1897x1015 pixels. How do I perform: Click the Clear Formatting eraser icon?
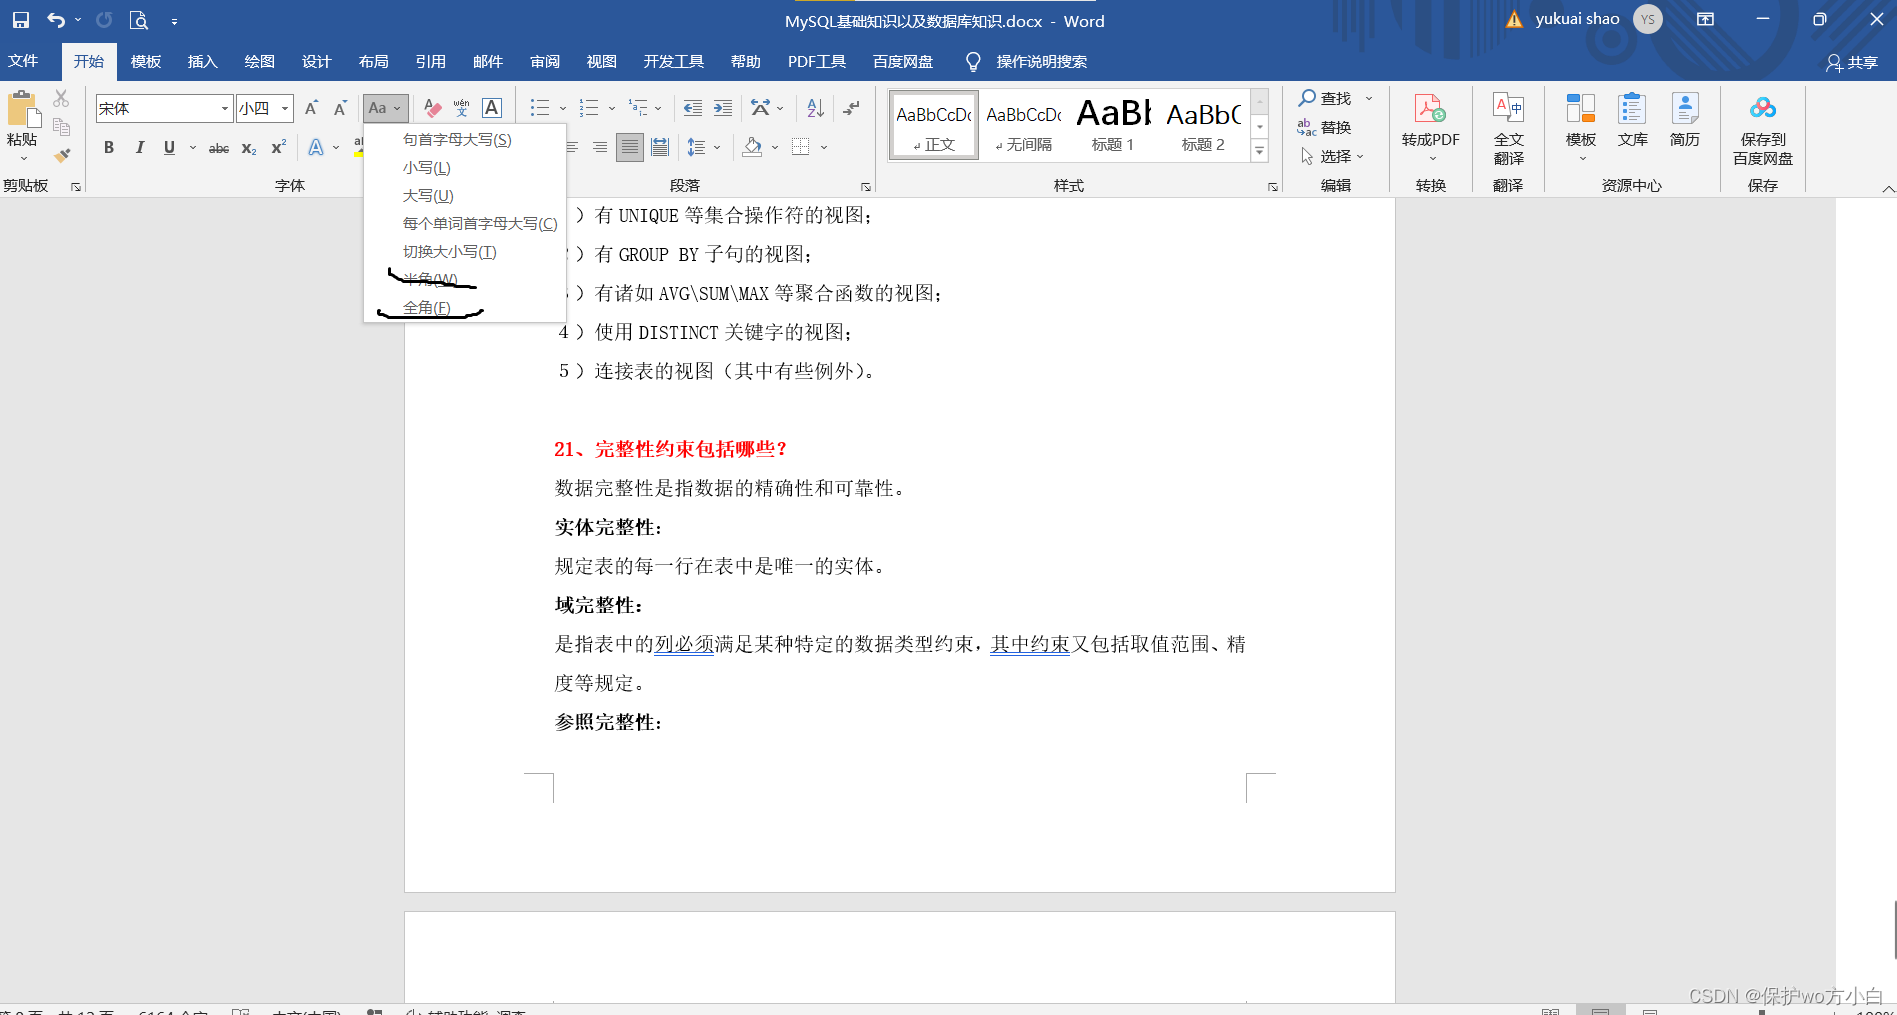tap(432, 108)
